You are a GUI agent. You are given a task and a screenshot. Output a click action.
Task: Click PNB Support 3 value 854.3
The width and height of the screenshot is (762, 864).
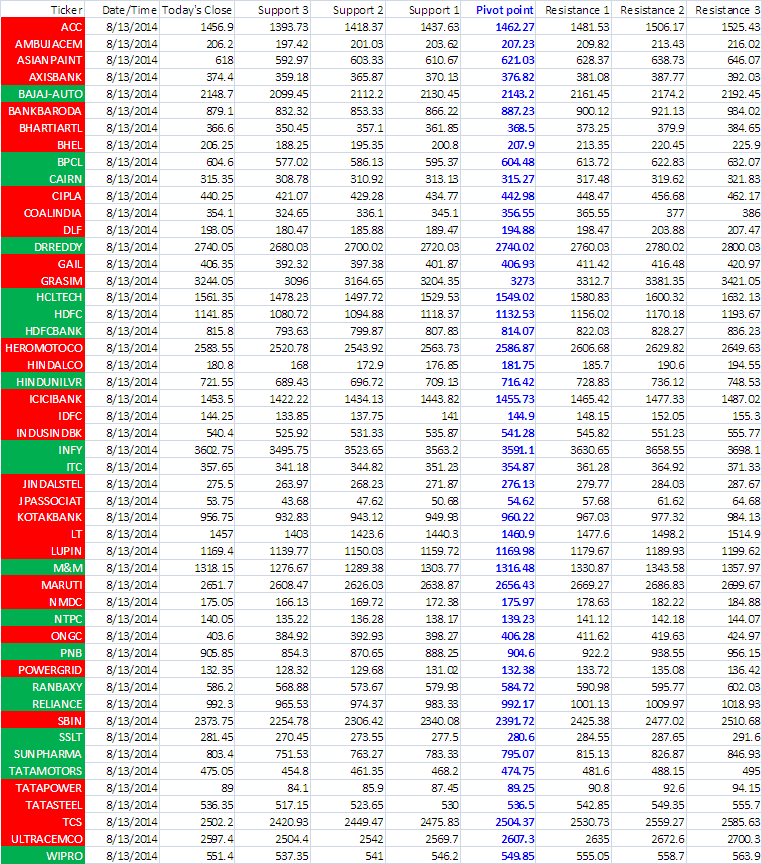click(295, 654)
